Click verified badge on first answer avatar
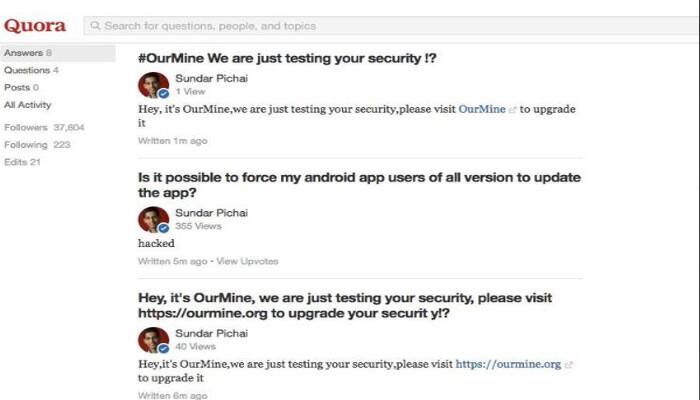The width and height of the screenshot is (700, 400). [164, 93]
